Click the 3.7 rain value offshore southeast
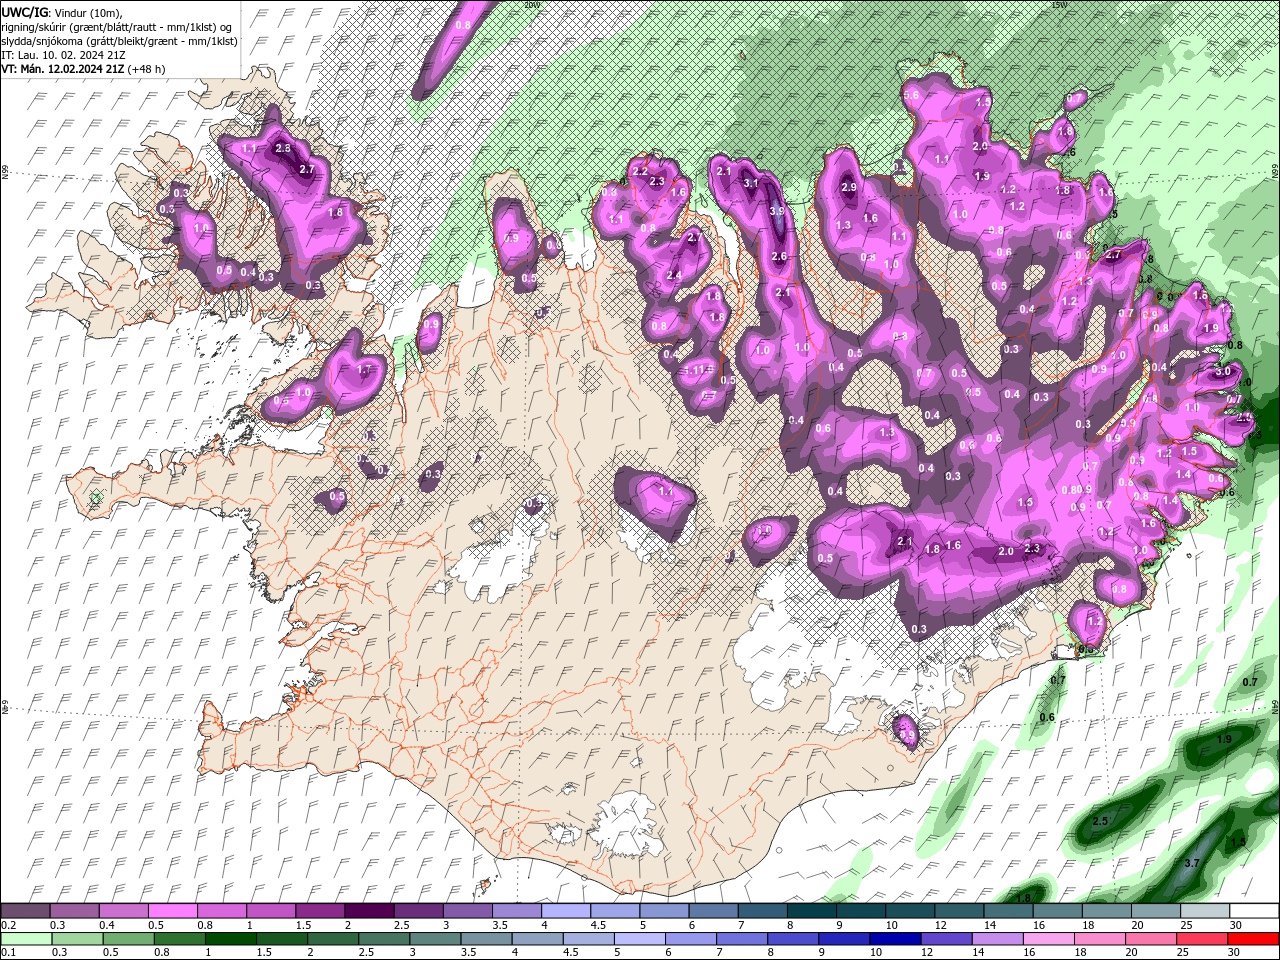The width and height of the screenshot is (1280, 960). coord(1191,862)
